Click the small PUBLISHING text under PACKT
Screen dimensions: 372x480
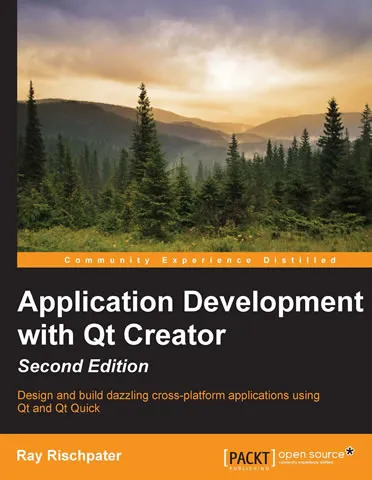(x=249, y=468)
